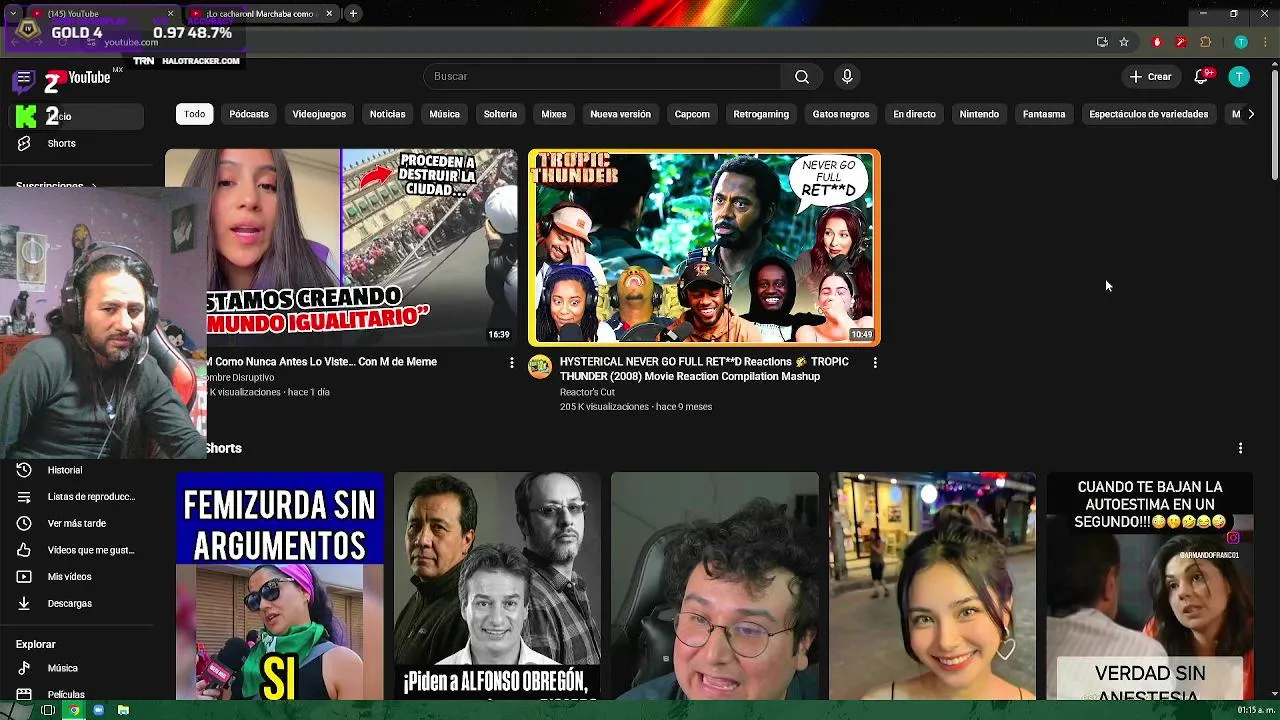Start voice search with the microphone icon
The width and height of the screenshot is (1280, 720).
tap(847, 77)
